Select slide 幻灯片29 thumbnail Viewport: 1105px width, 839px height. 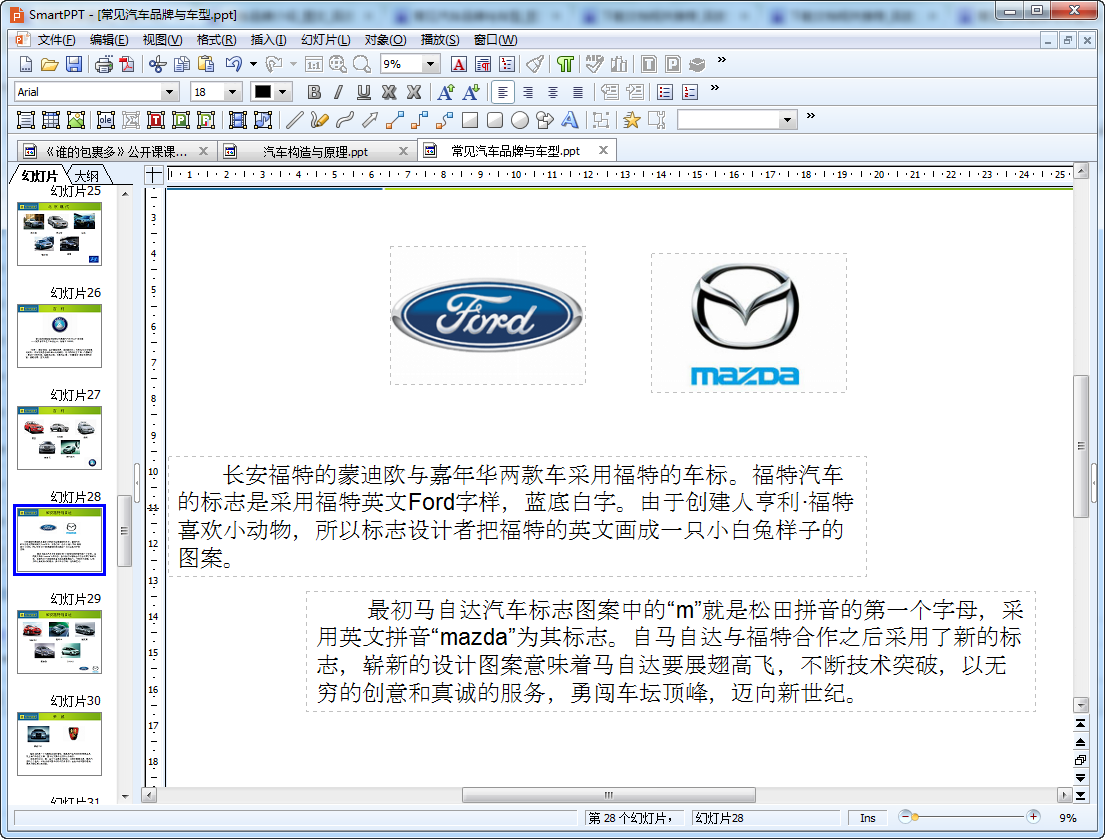tap(60, 642)
